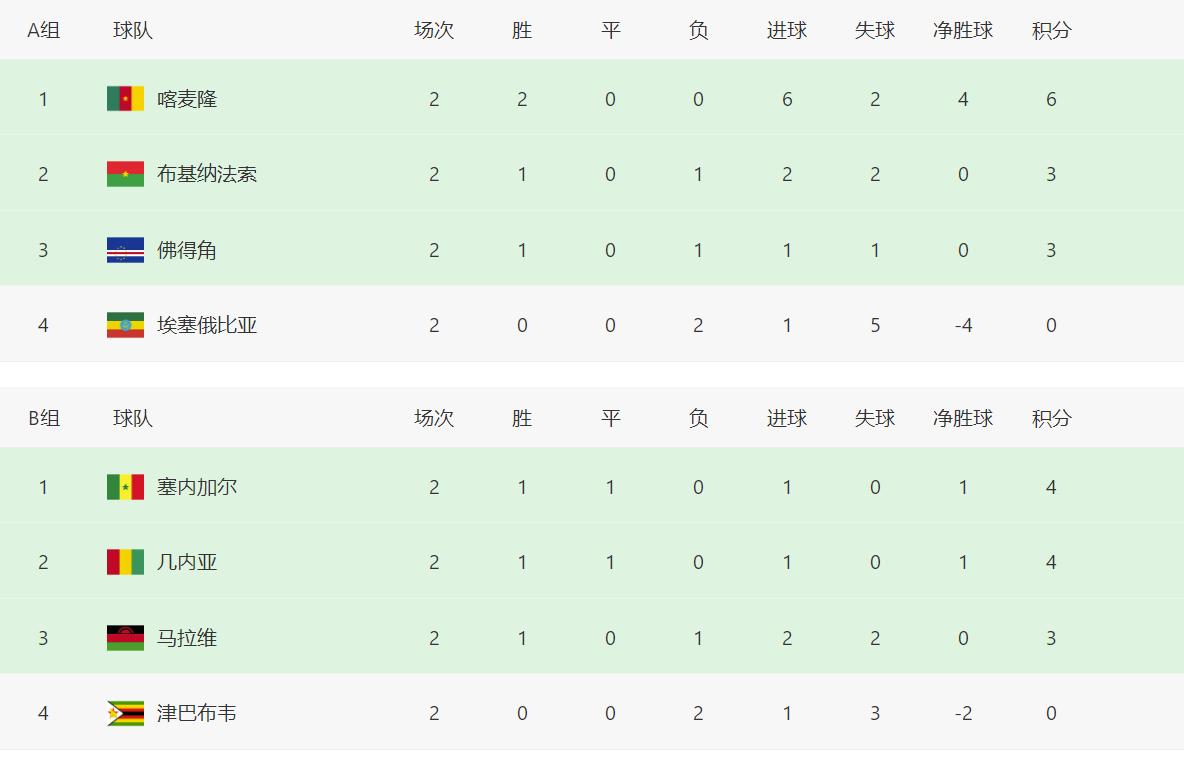
Task: Select the 马拉维 team name
Action: point(187,638)
